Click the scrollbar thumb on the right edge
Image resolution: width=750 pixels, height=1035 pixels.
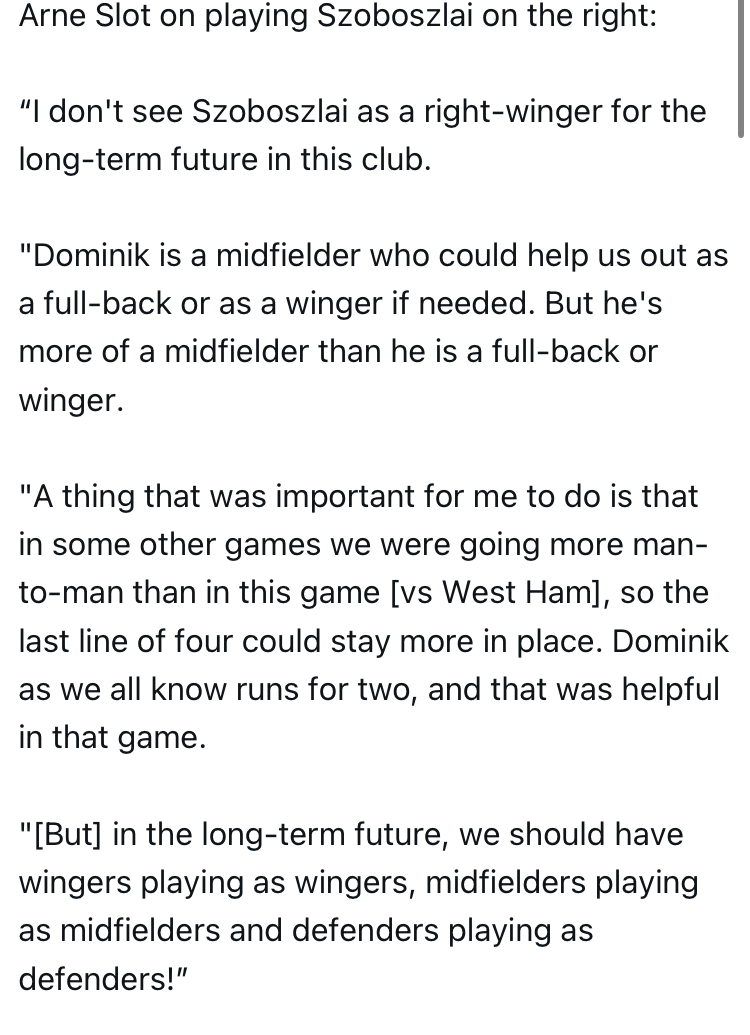coord(740,70)
